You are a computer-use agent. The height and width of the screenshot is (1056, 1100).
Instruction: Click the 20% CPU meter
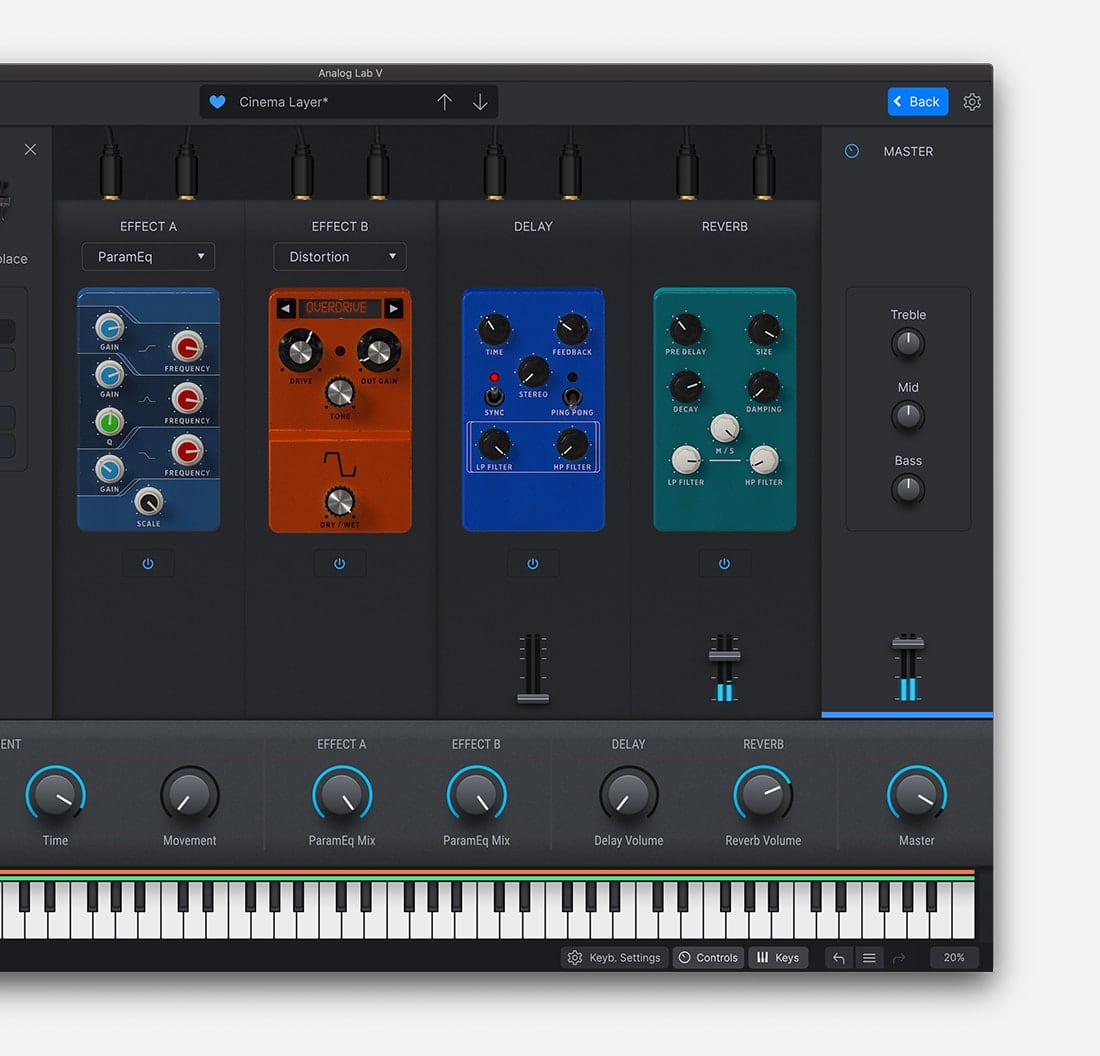click(954, 958)
